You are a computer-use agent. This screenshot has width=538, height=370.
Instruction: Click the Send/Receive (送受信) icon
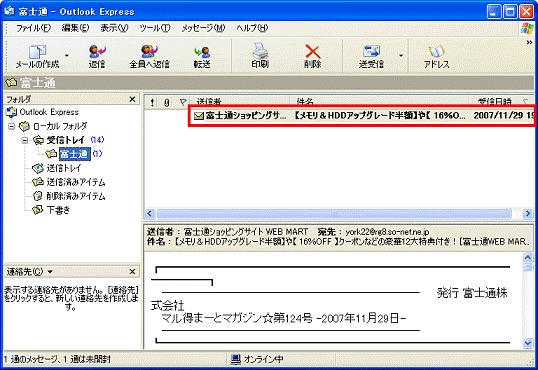(x=371, y=56)
